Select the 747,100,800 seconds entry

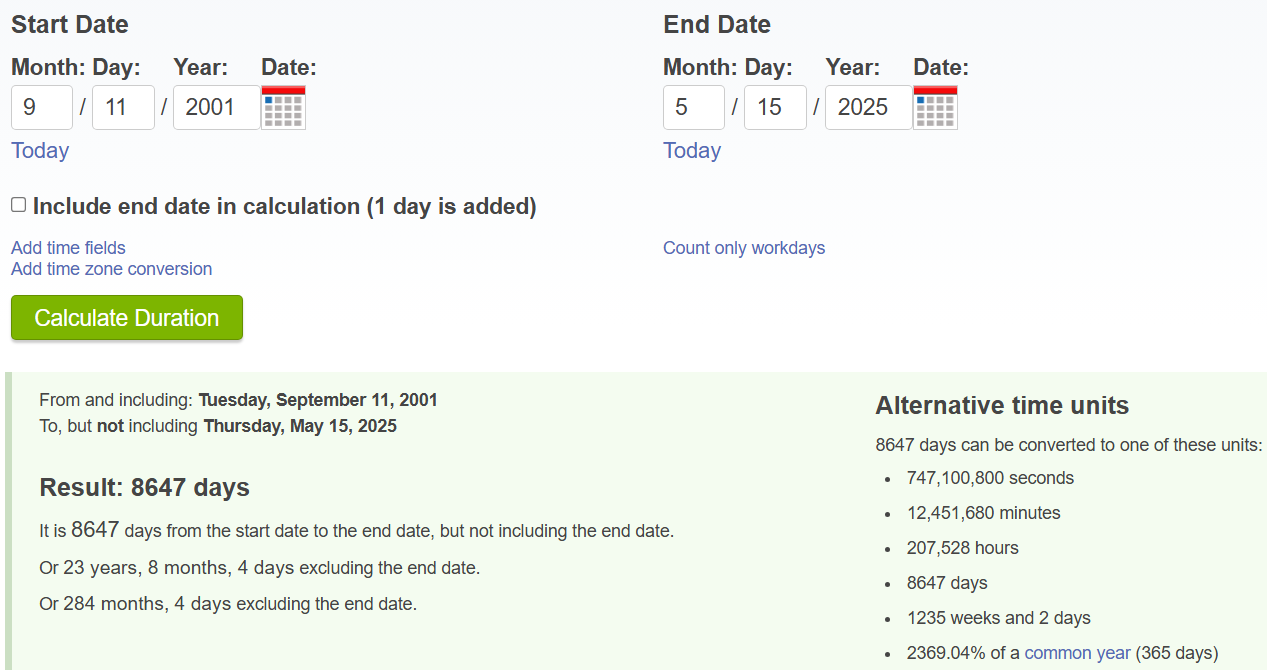990,478
